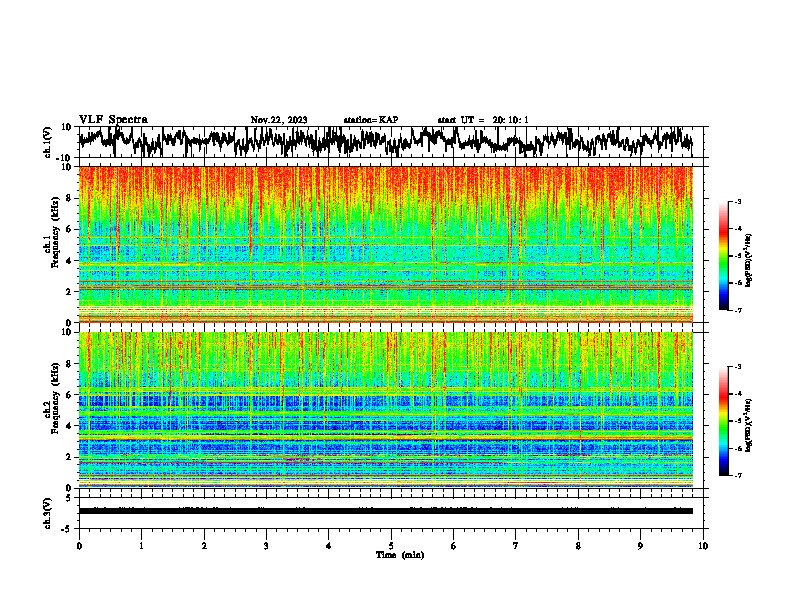The width and height of the screenshot is (792, 612).
Task: Click the "5" tick on ch.3(V) axis
Action: [x=70, y=498]
